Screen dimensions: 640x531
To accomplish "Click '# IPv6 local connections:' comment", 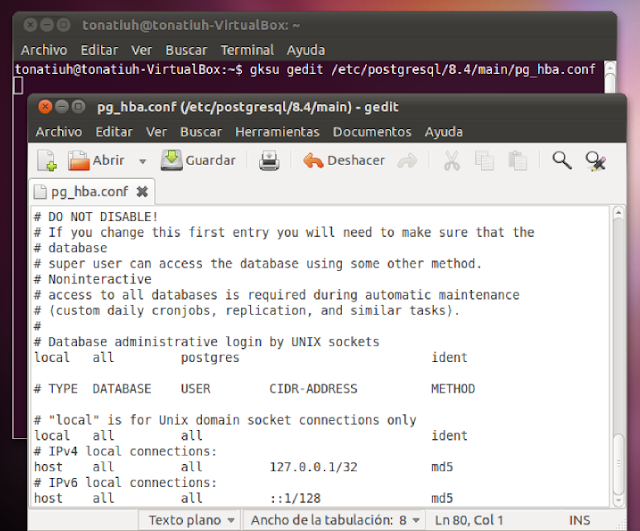I will click(x=125, y=482).
